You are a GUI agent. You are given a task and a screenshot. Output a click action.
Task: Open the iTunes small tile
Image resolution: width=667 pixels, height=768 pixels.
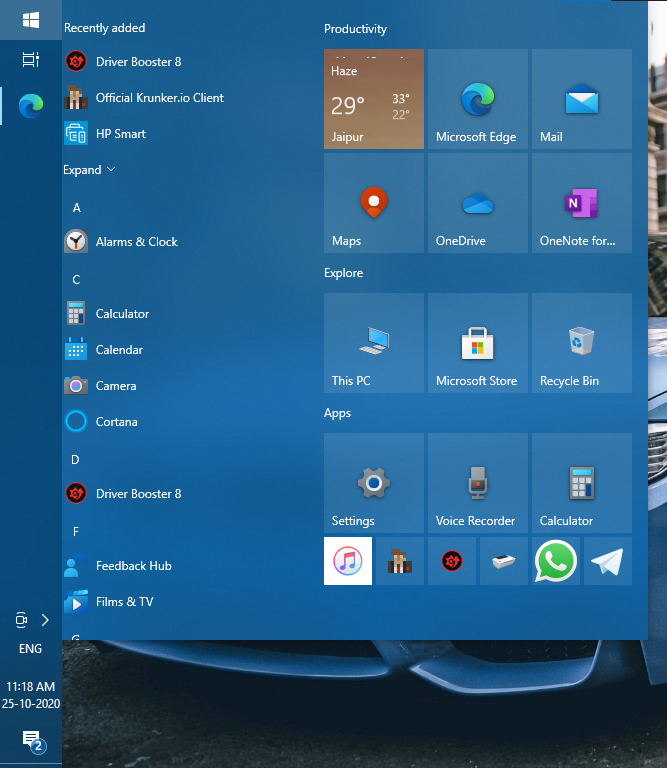[348, 561]
